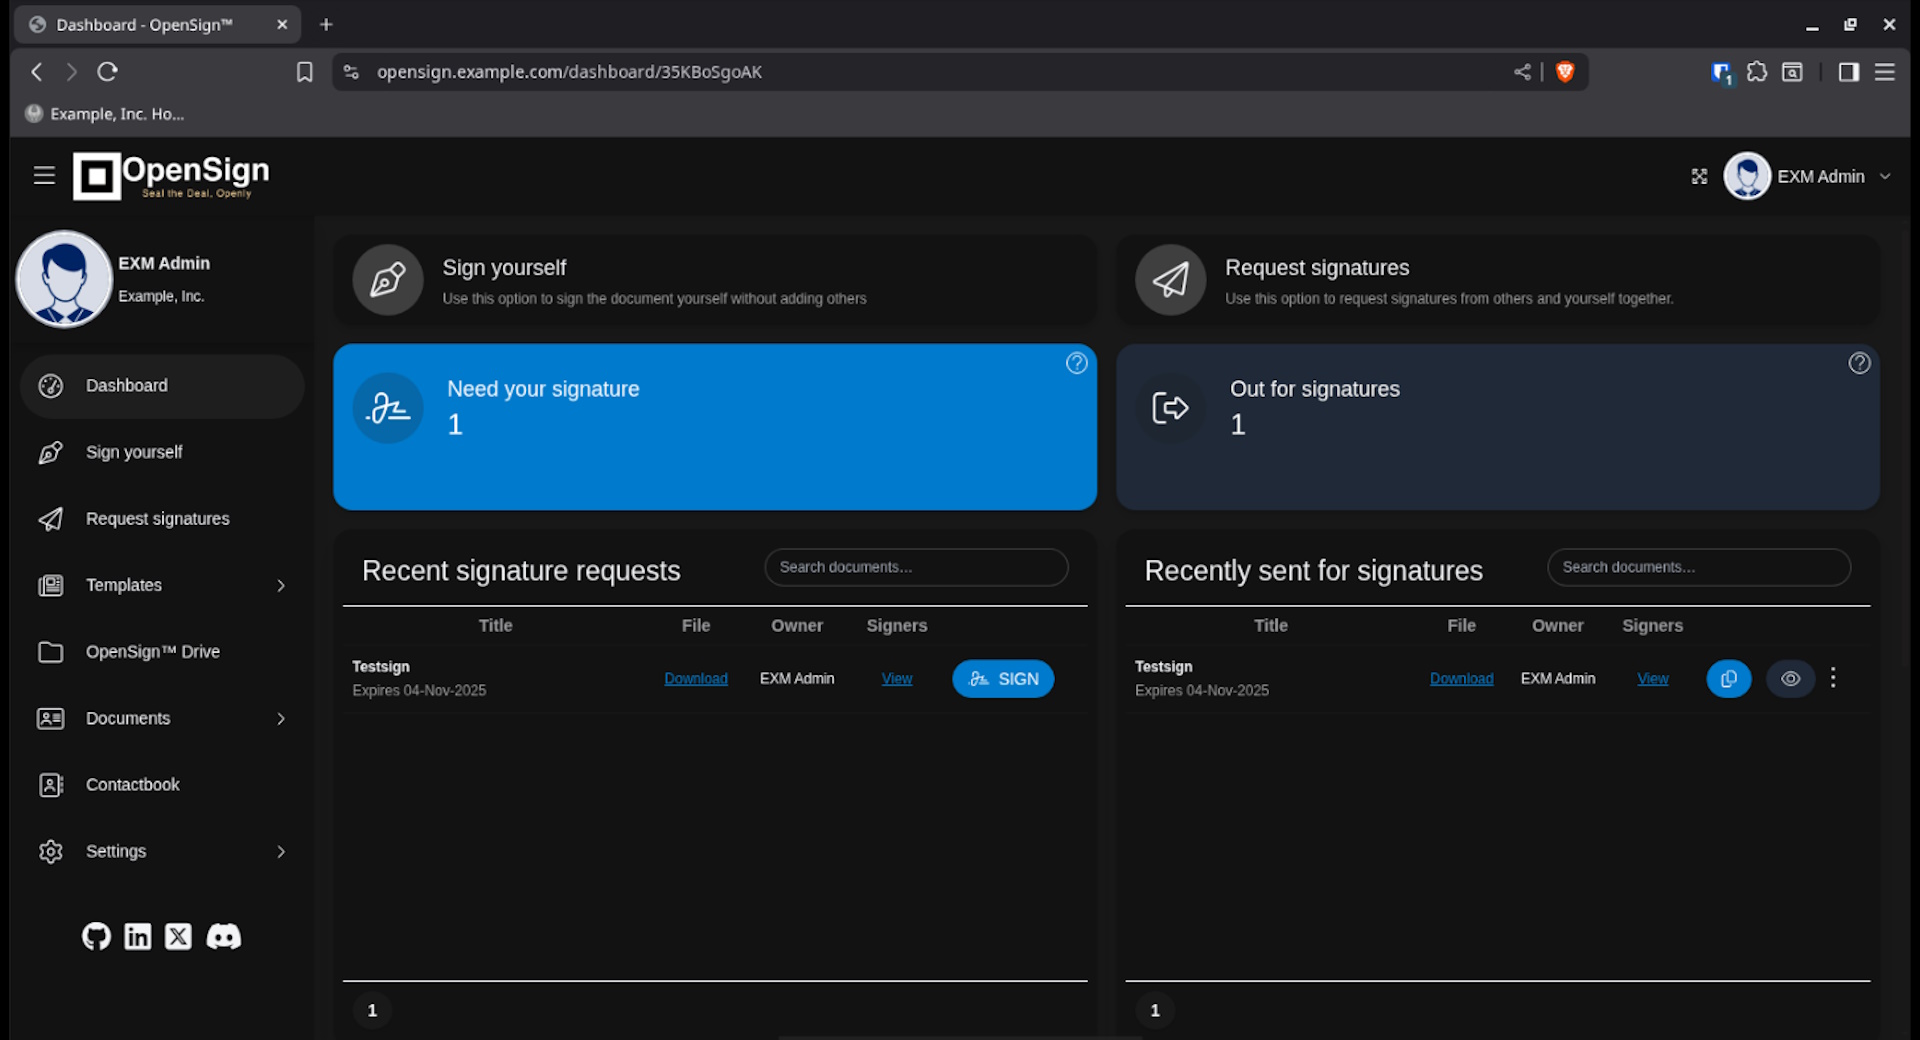The height and width of the screenshot is (1040, 1920).
Task: Select the Dashboard menu item
Action: click(x=126, y=386)
